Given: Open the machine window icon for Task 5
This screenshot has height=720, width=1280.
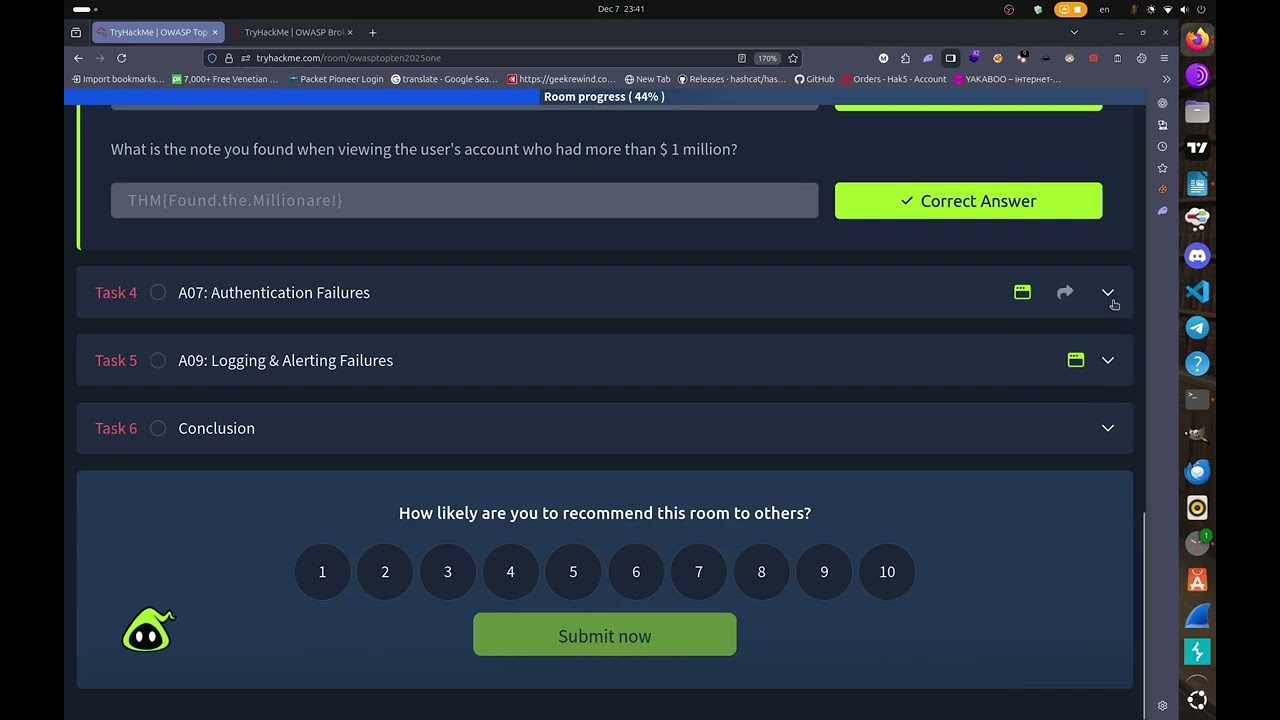Looking at the screenshot, I should (1076, 360).
